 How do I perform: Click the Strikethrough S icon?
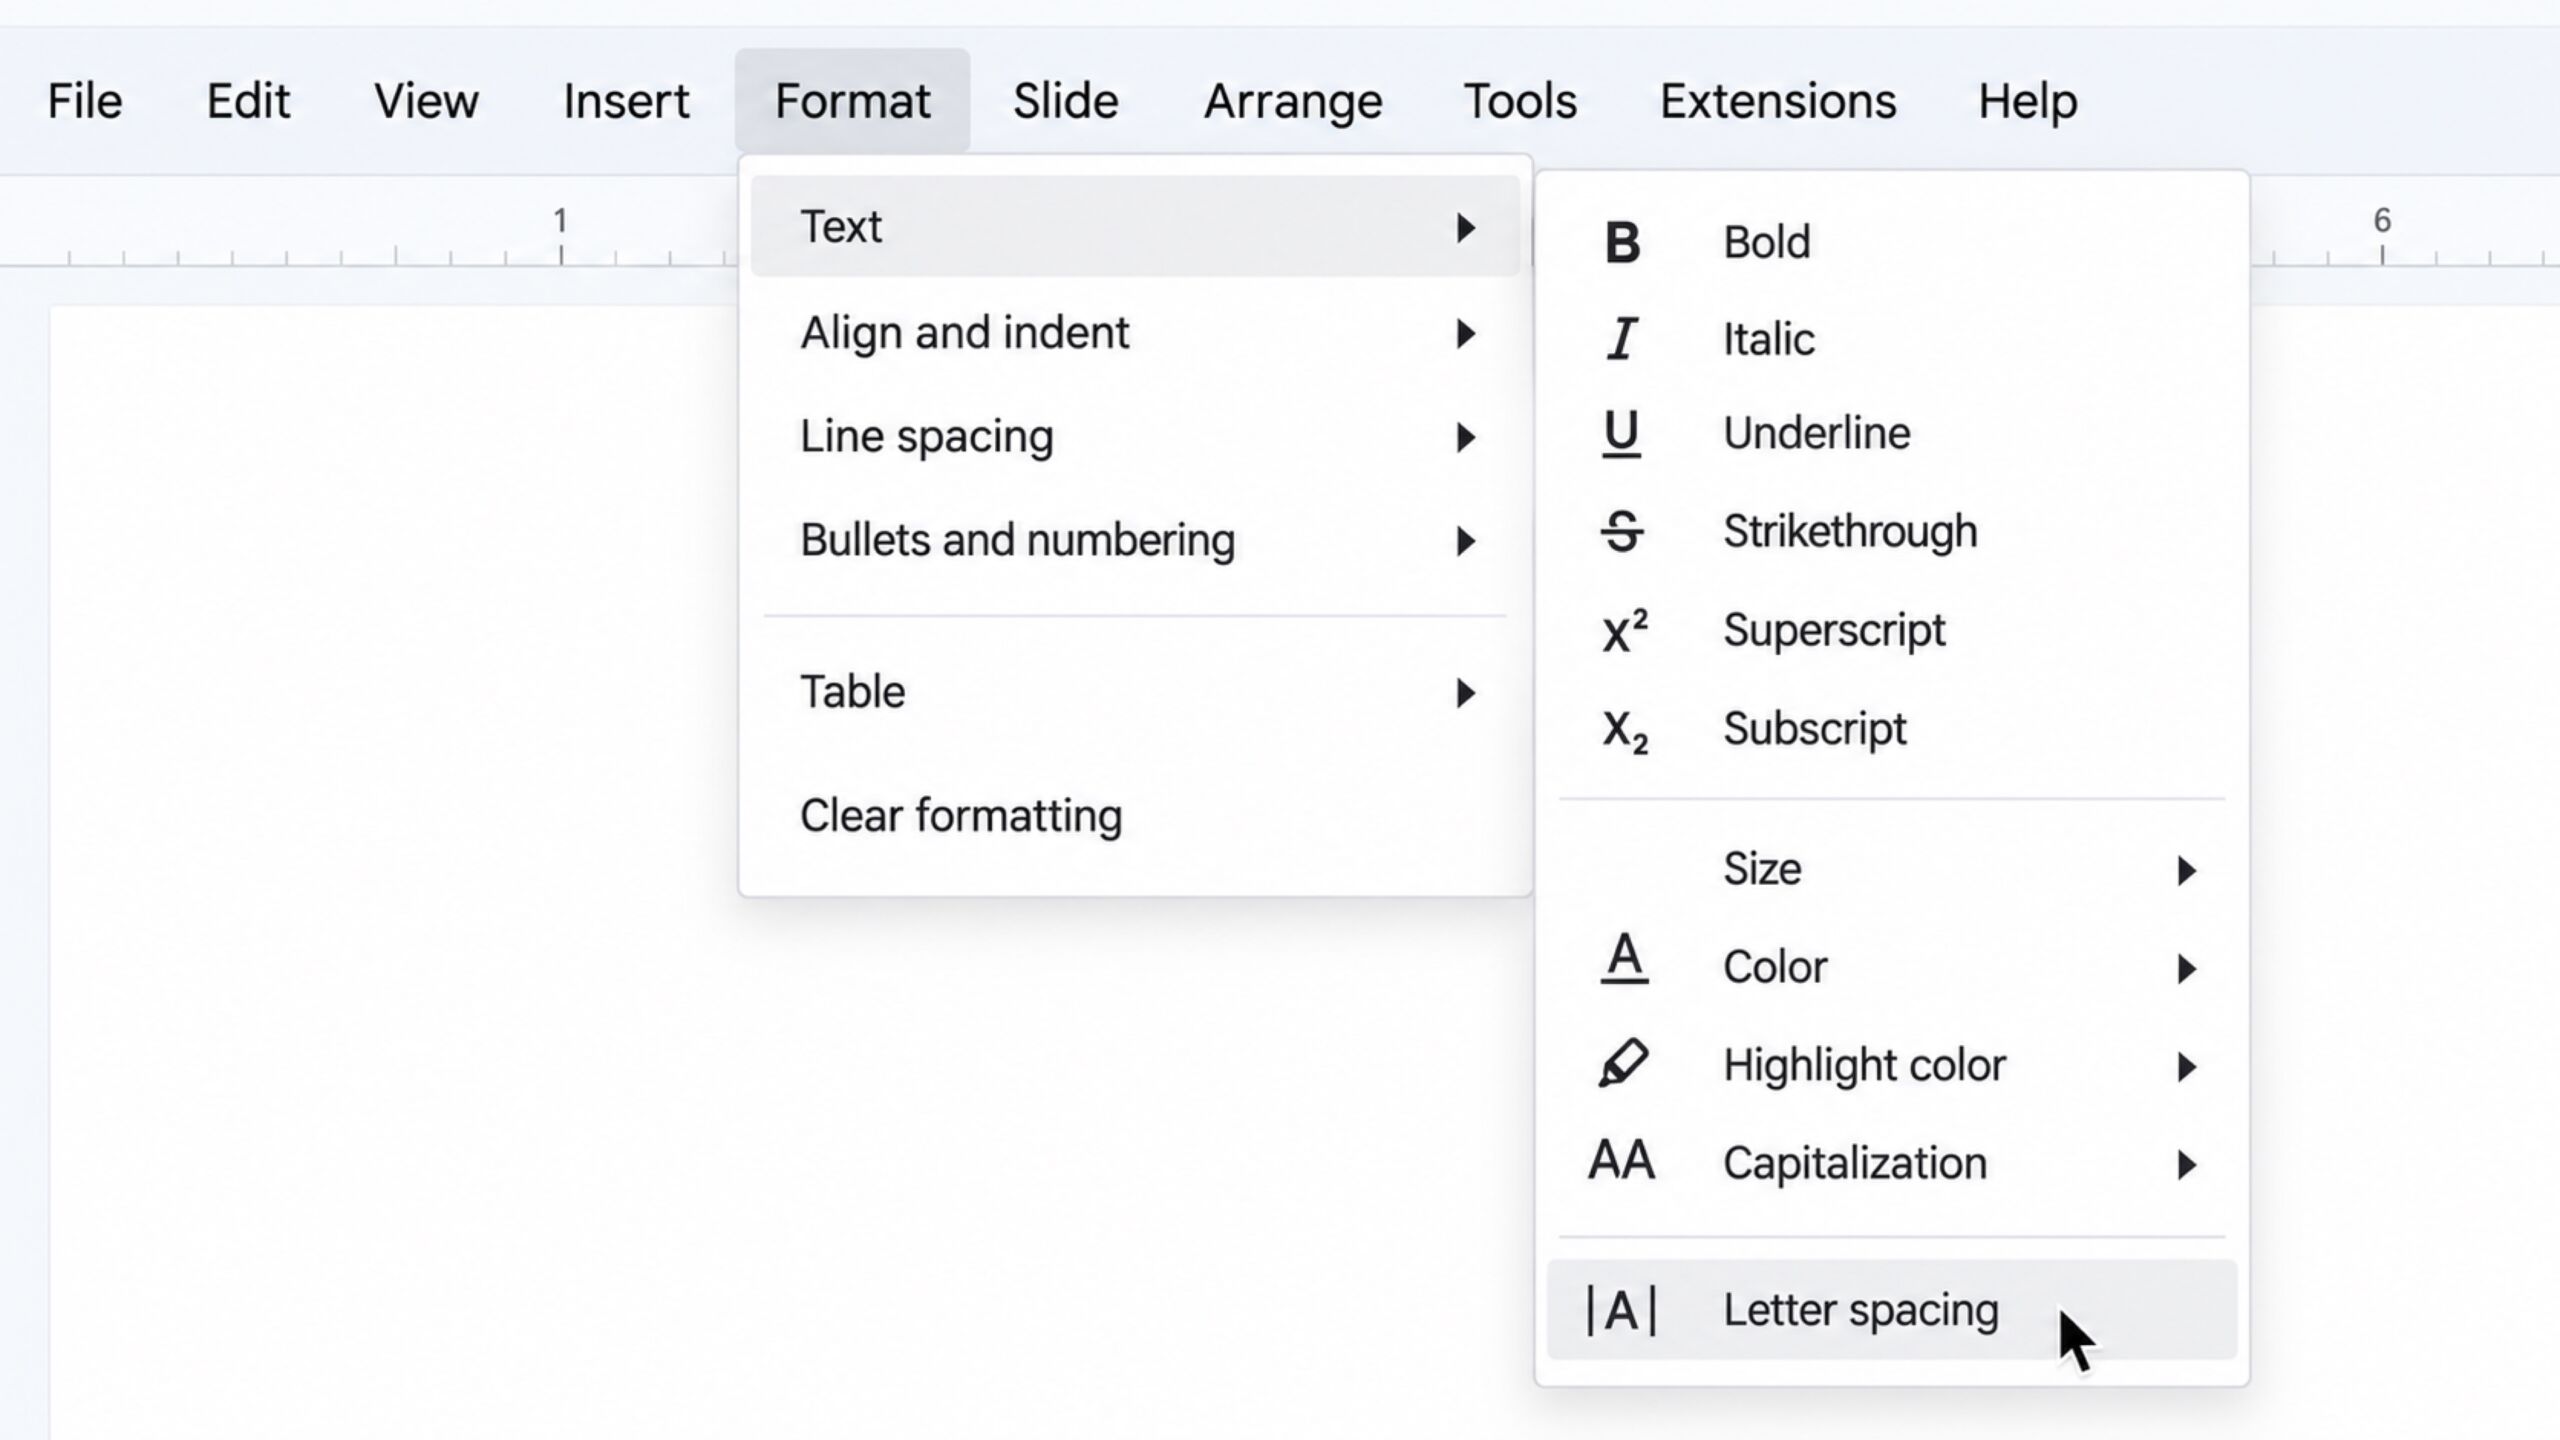(x=1622, y=531)
